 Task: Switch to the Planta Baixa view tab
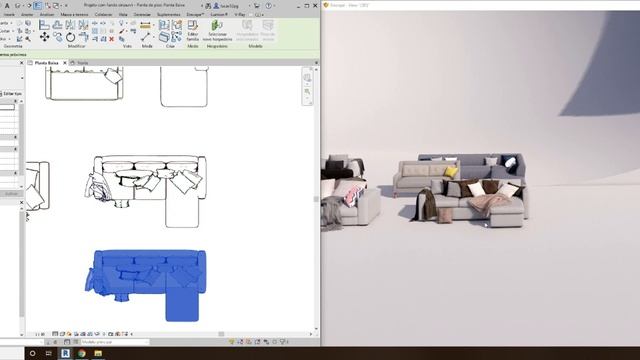pos(46,63)
